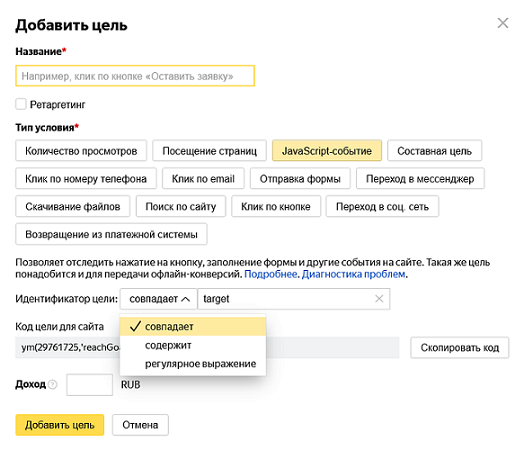Clear the target identifier field

379,299
